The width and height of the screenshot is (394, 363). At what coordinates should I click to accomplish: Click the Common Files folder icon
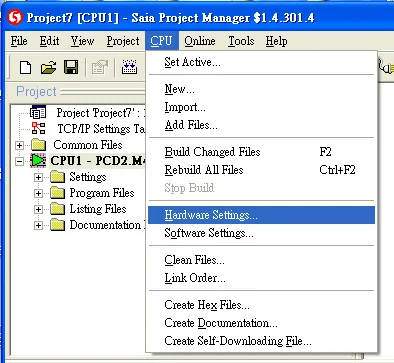click(x=39, y=145)
